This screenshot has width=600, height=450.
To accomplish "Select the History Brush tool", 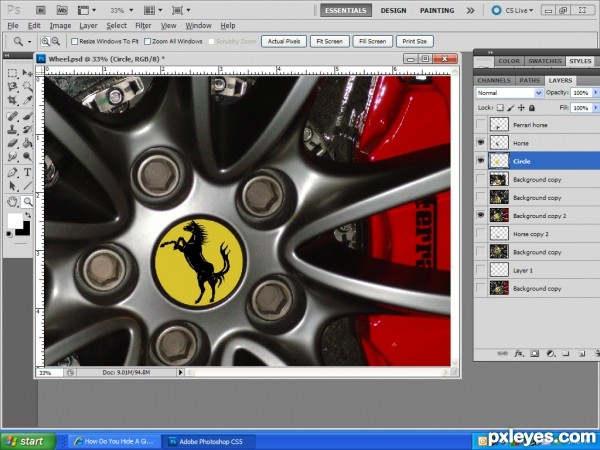I will click(x=27, y=129).
